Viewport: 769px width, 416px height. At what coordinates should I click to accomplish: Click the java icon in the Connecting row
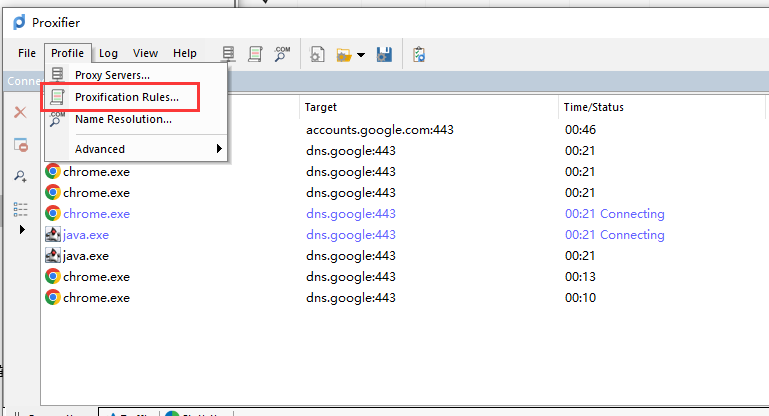click(x=53, y=234)
